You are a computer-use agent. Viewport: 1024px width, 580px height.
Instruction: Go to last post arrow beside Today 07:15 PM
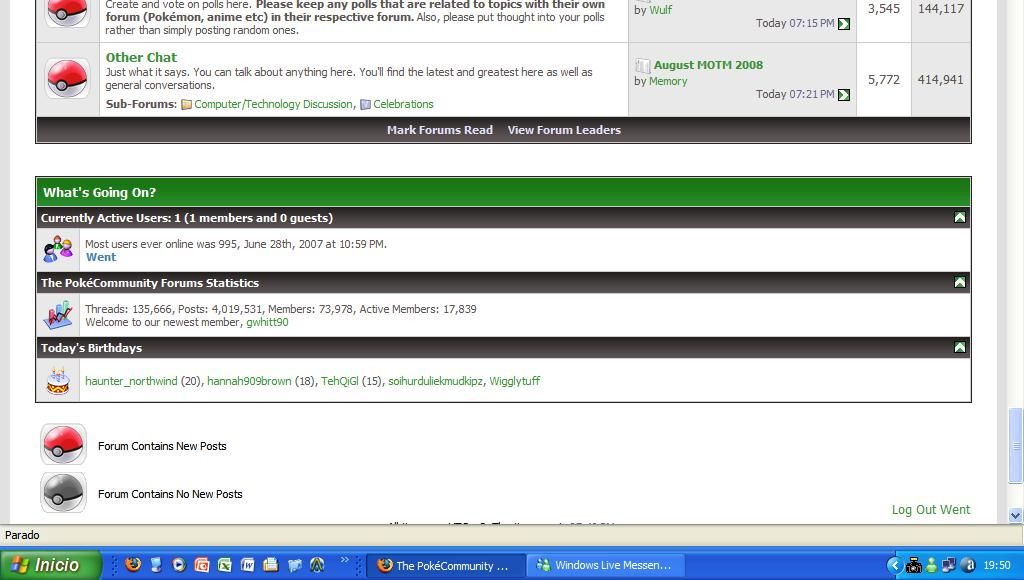844,24
